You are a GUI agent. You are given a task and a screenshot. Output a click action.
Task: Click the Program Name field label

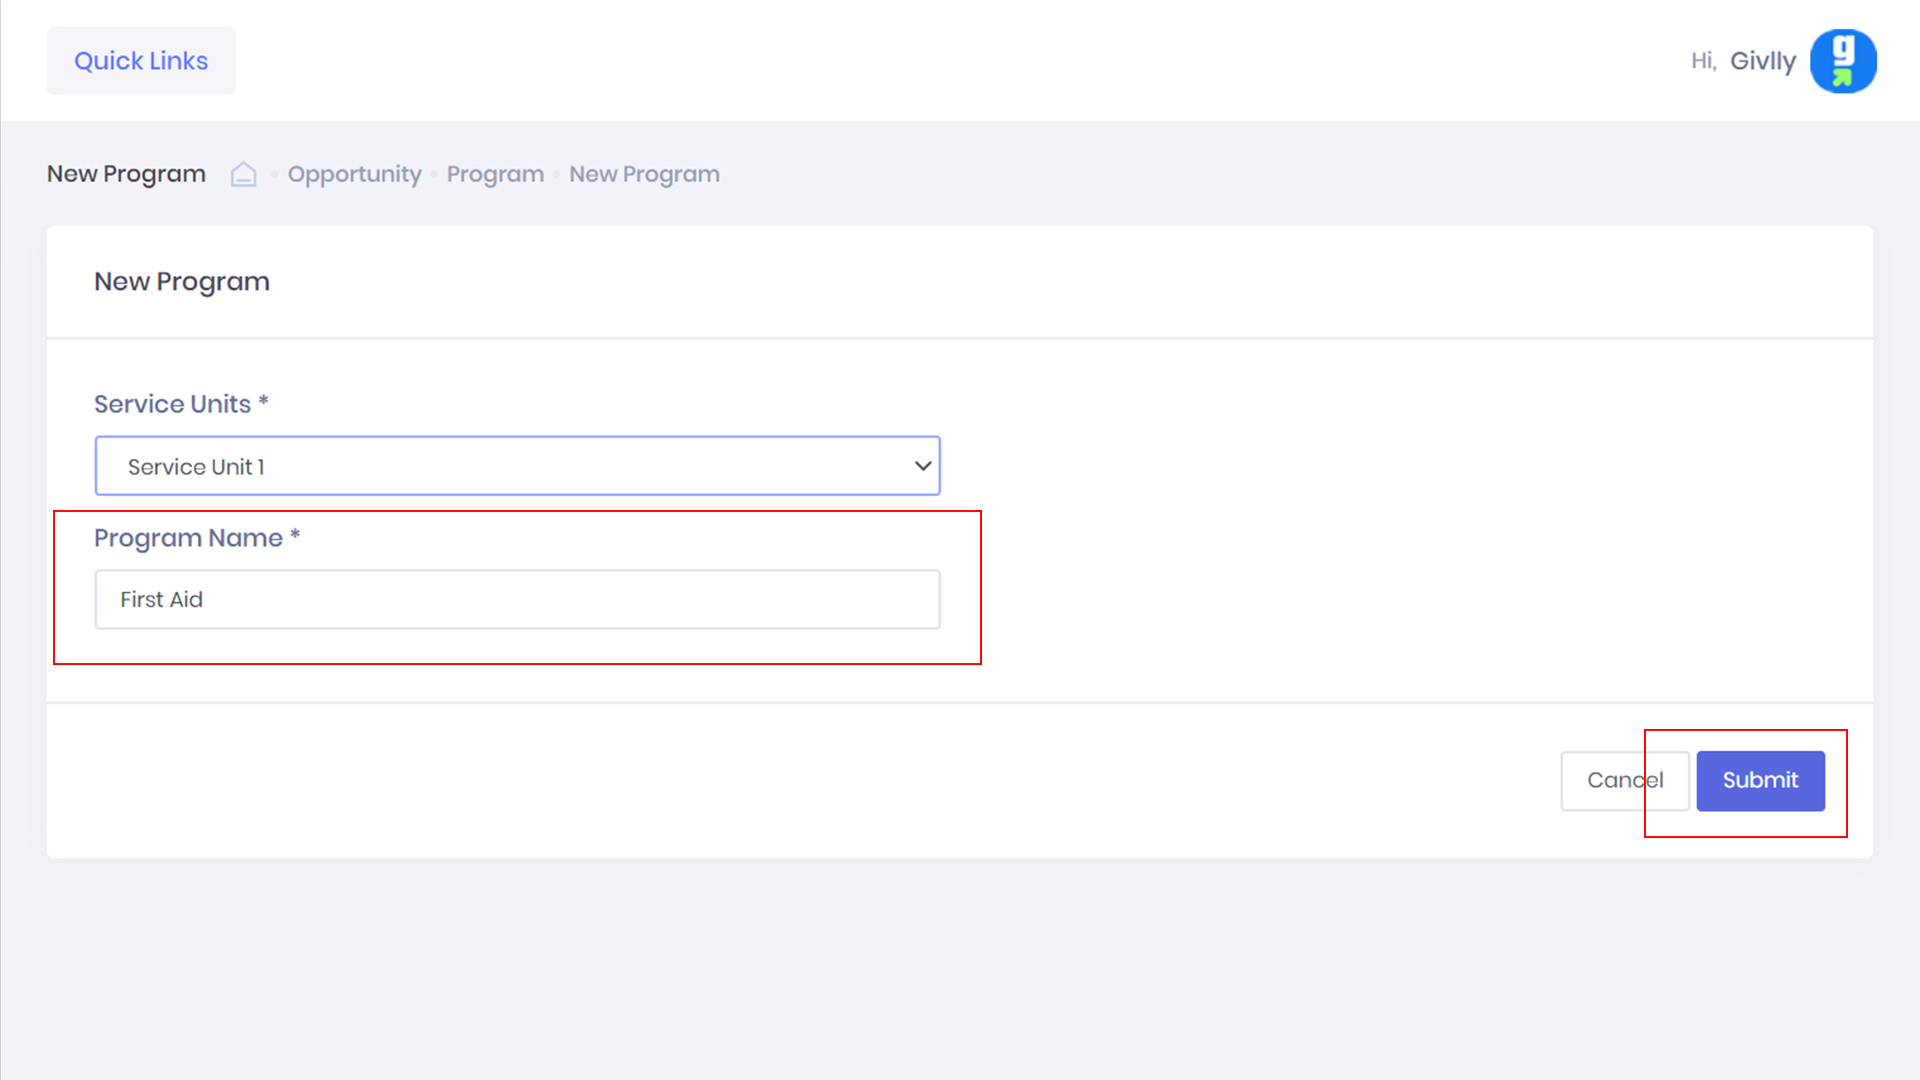188,538
